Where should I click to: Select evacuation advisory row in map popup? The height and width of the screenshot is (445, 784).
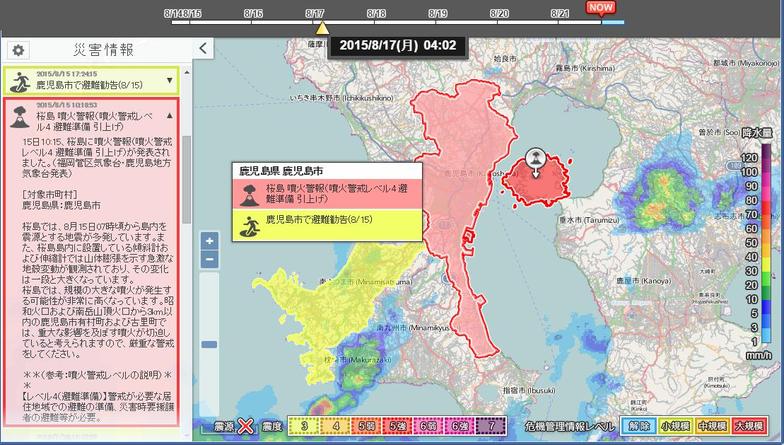326,224
